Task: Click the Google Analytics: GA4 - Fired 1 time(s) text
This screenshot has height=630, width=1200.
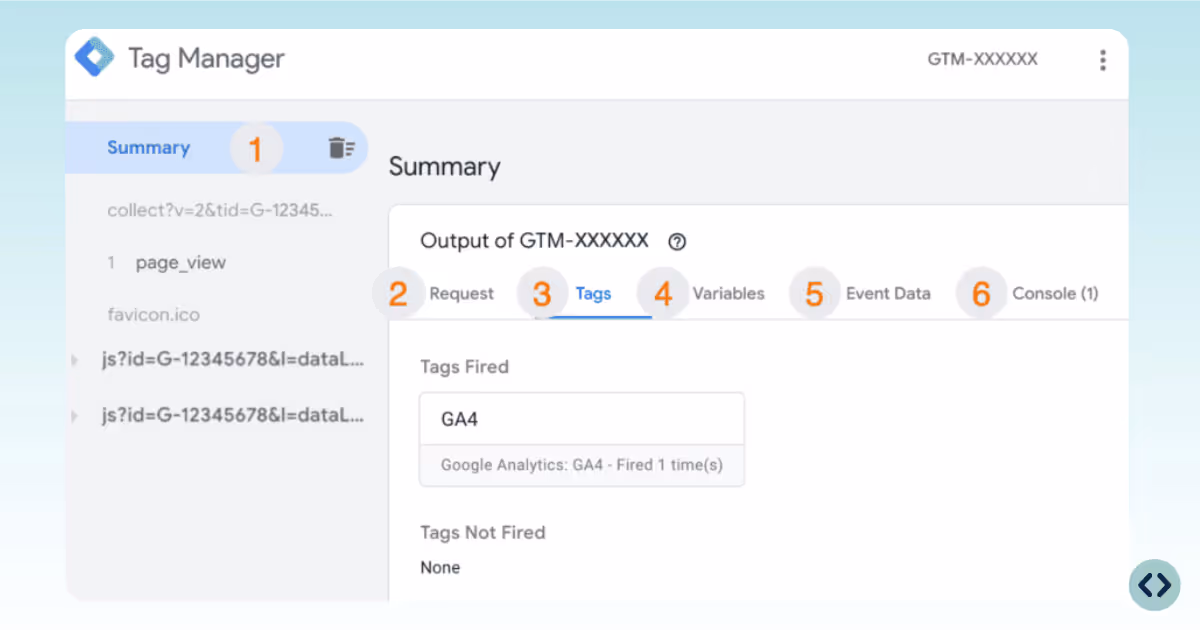Action: 581,465
